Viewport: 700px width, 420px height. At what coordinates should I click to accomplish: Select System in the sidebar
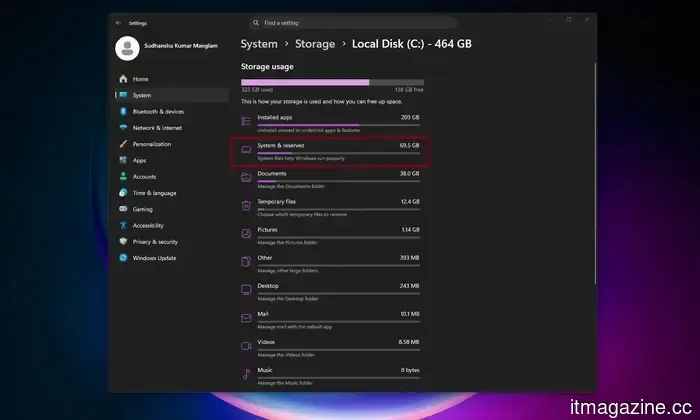172,95
